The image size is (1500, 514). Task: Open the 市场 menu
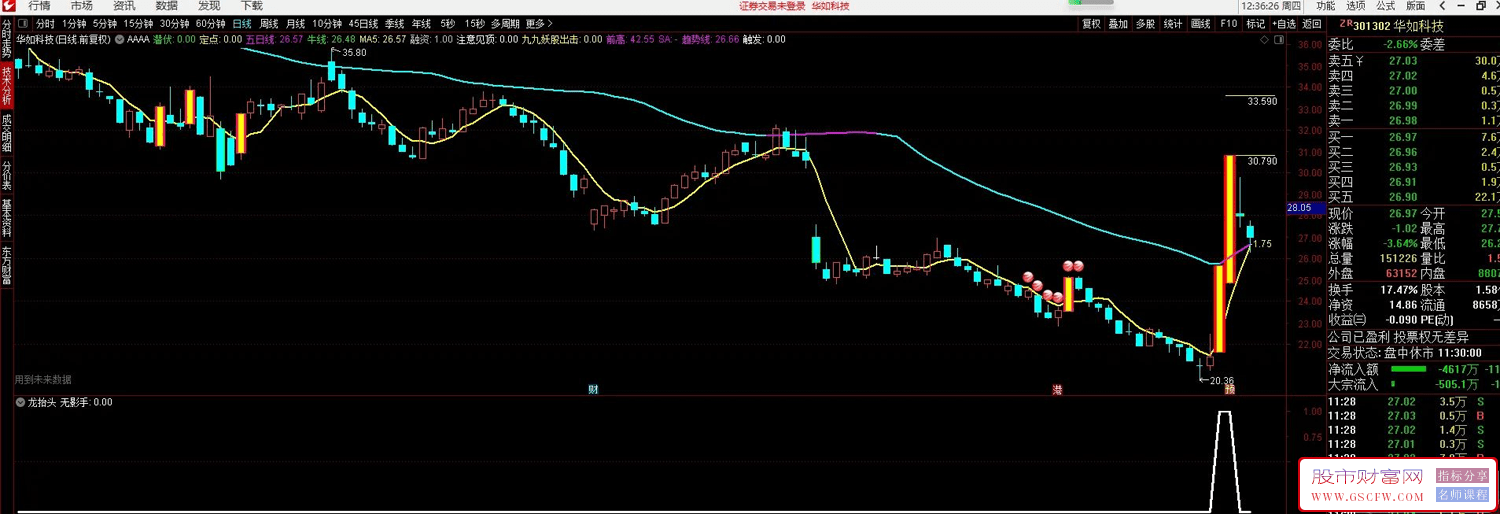coord(82,6)
